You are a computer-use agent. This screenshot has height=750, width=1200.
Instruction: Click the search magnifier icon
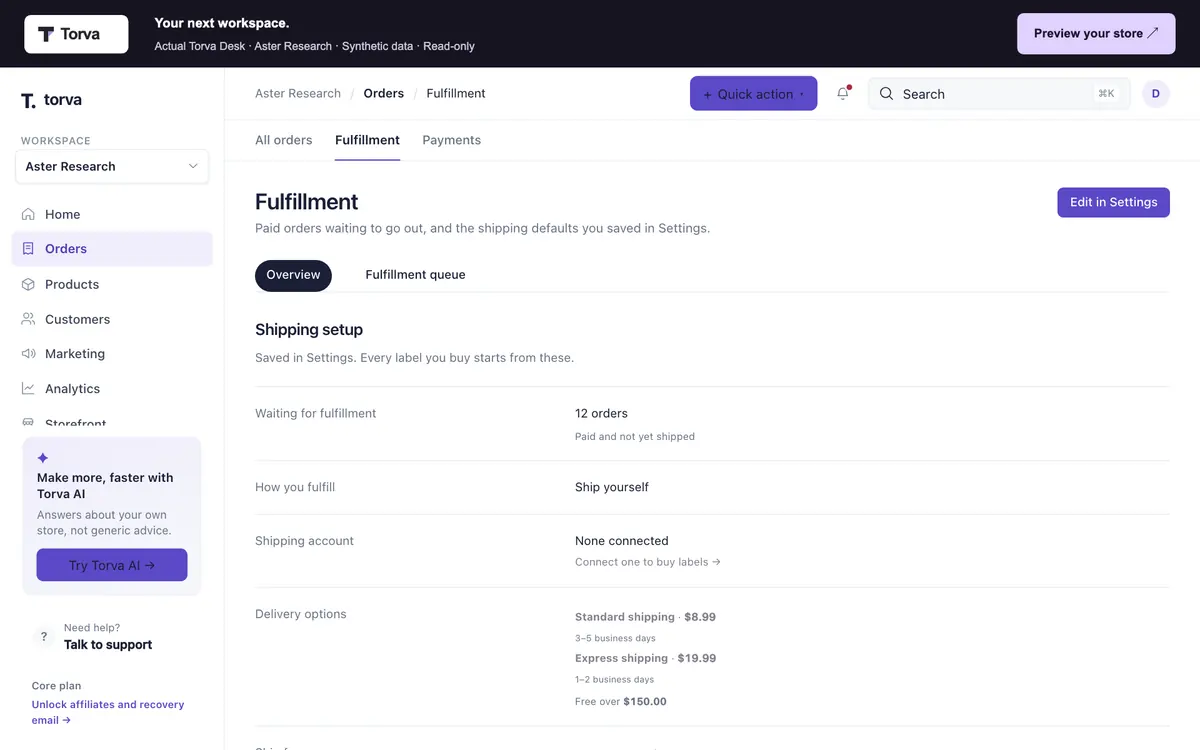tap(886, 94)
